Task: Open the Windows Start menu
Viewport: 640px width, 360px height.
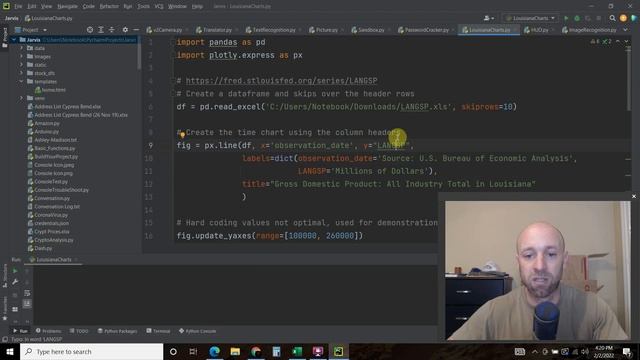Action: (x=10, y=351)
